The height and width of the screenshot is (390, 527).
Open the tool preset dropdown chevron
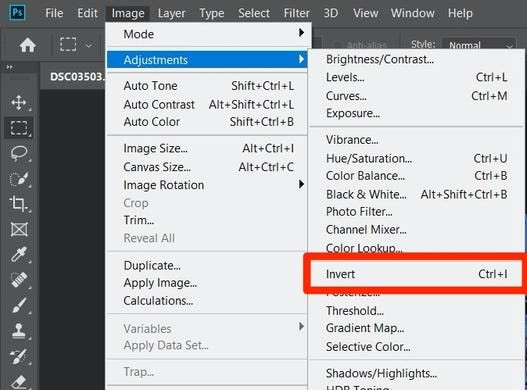(x=88, y=45)
